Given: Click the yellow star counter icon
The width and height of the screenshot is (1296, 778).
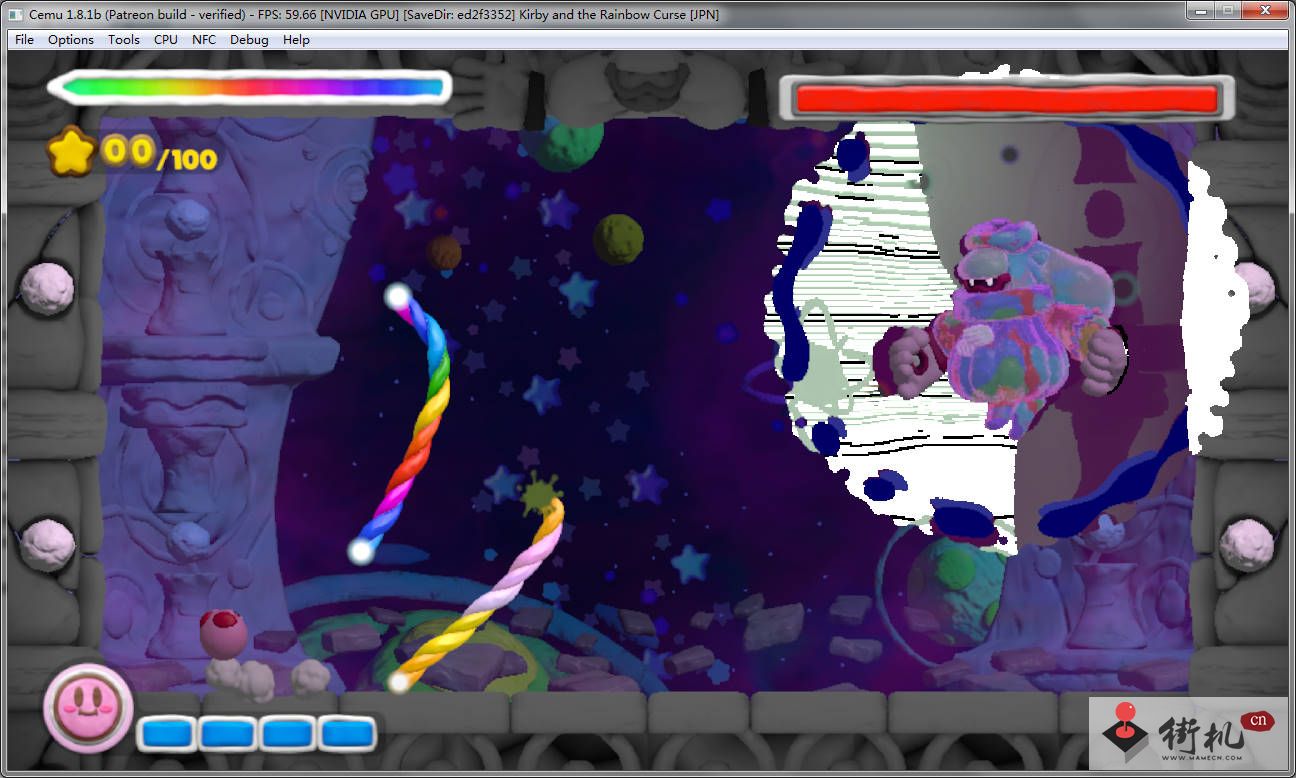Looking at the screenshot, I should click(71, 152).
